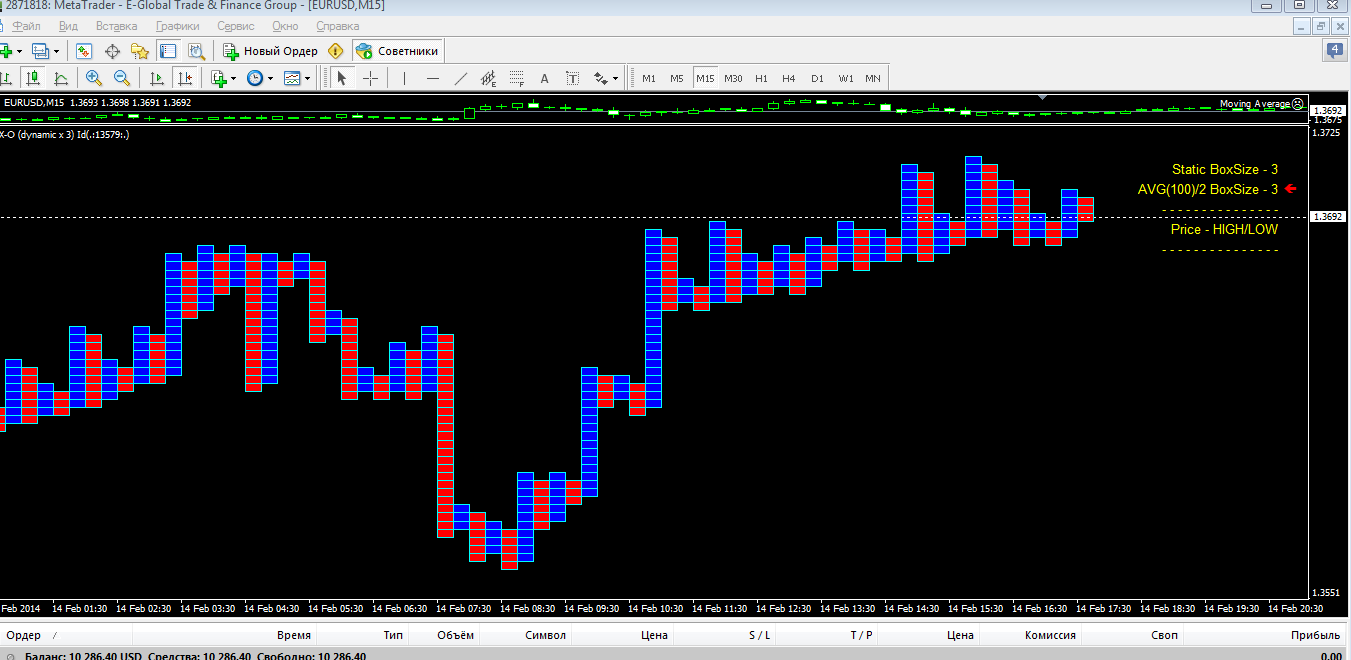Image resolution: width=1351 pixels, height=660 pixels.
Task: Sort terminal by Ордер column header
Action: pos(22,635)
